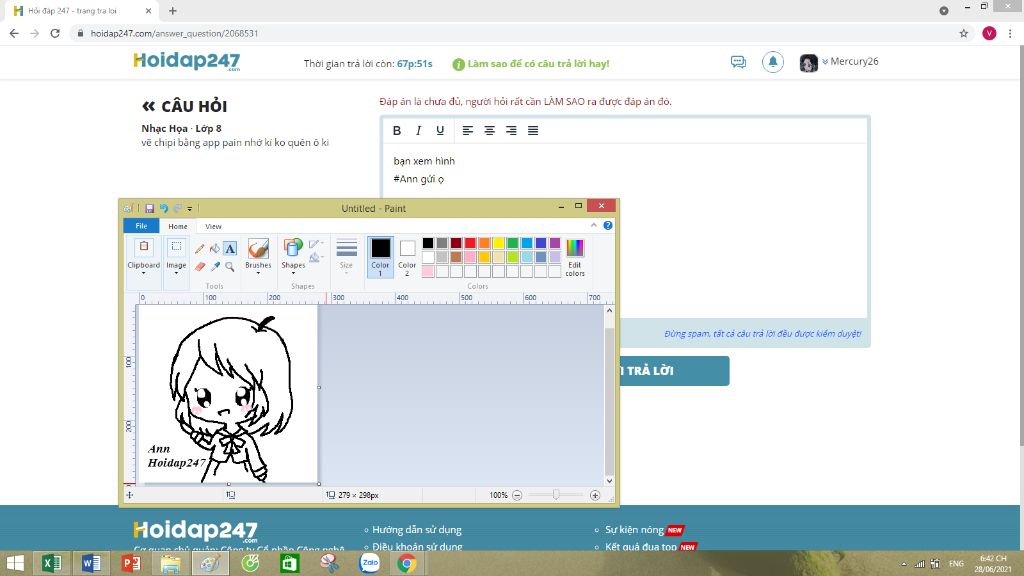Image resolution: width=1024 pixels, height=576 pixels.
Task: Click the Paint zoom slider handle
Action: 556,495
